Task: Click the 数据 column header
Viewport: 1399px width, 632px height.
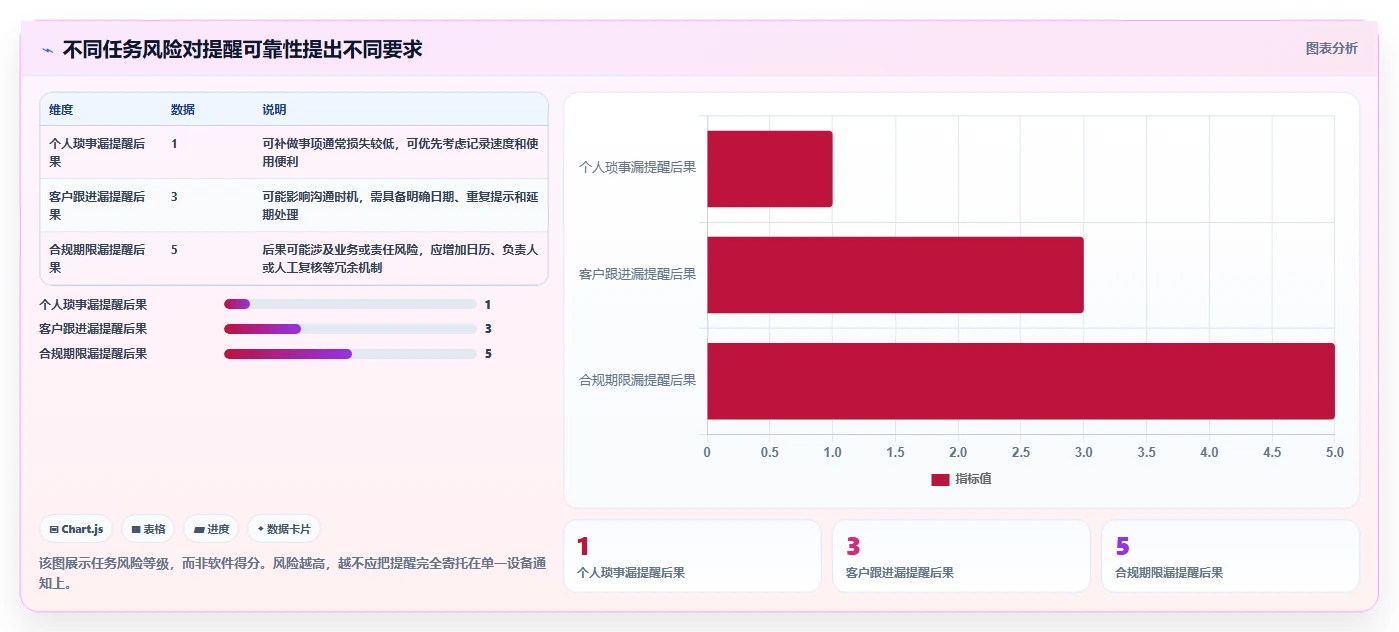Action: tap(183, 110)
